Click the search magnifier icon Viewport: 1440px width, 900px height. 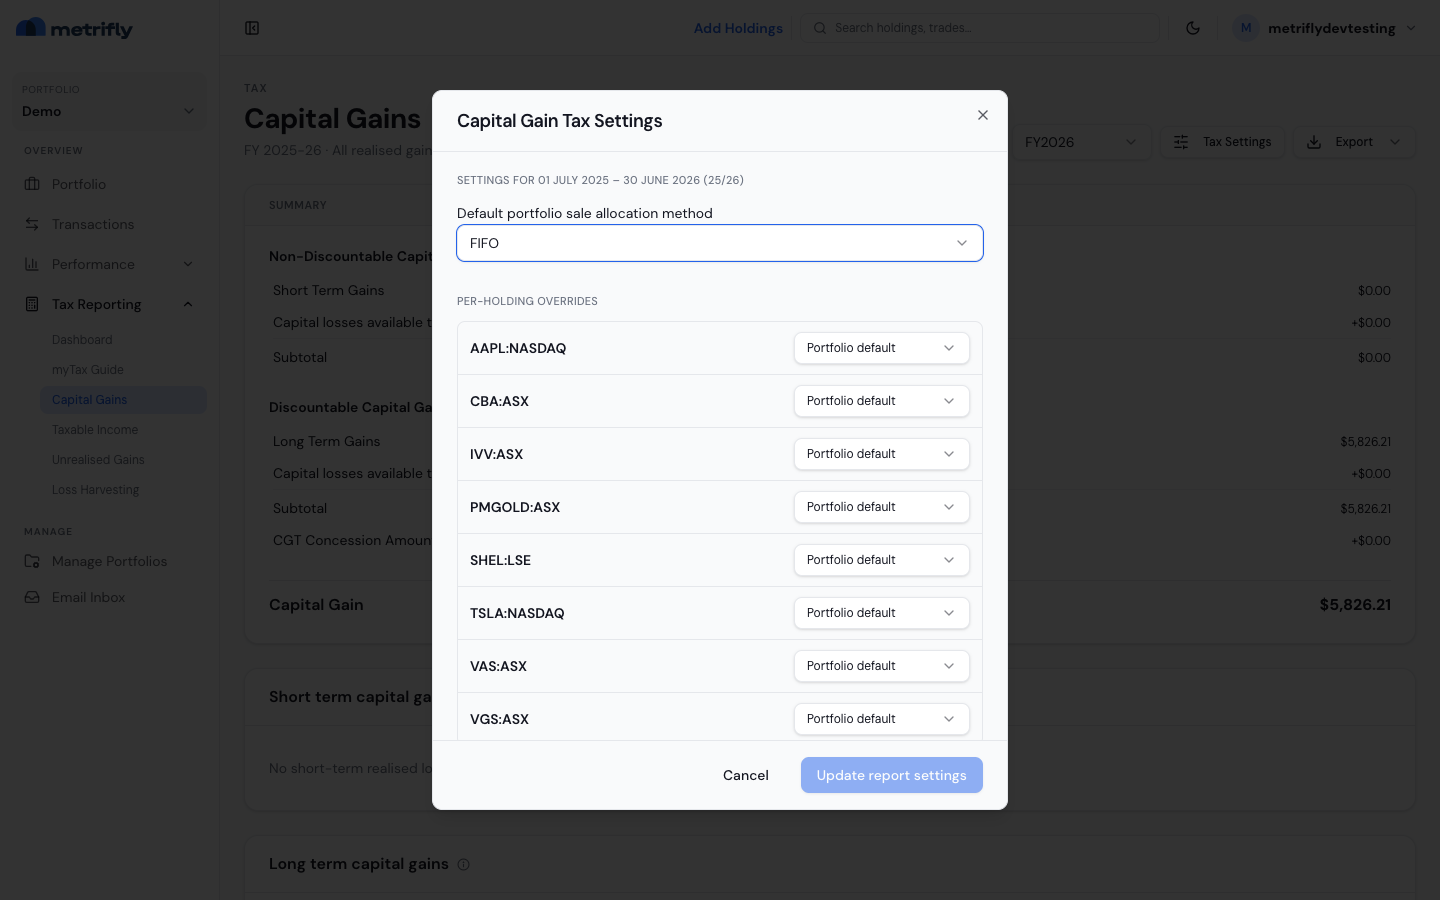click(x=820, y=28)
